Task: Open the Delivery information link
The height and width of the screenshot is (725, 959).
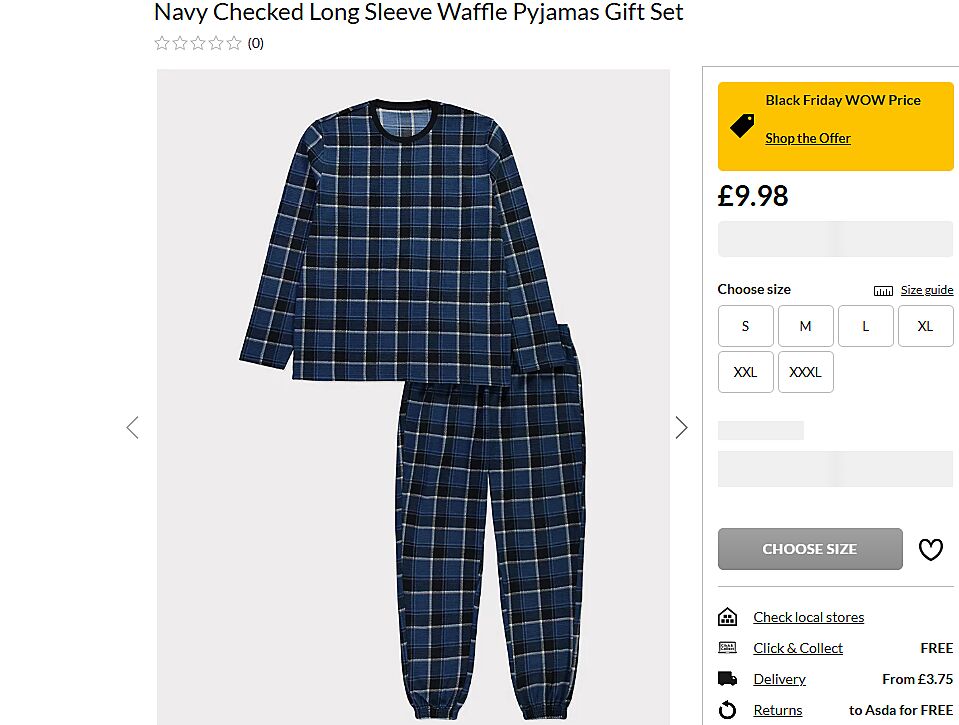Action: click(779, 679)
